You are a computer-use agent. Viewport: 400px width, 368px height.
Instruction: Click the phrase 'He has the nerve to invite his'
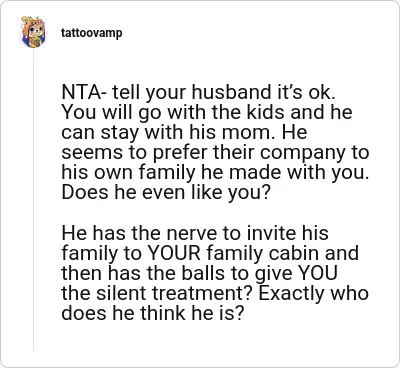195,233
